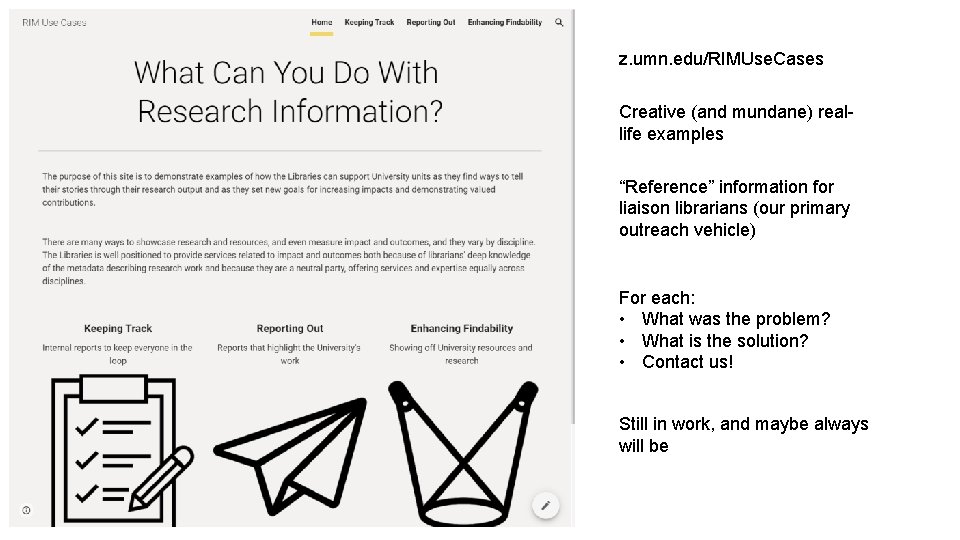Open Enhancing Findability in top navigation
Viewport: 960px width, 540px height.
coord(505,22)
